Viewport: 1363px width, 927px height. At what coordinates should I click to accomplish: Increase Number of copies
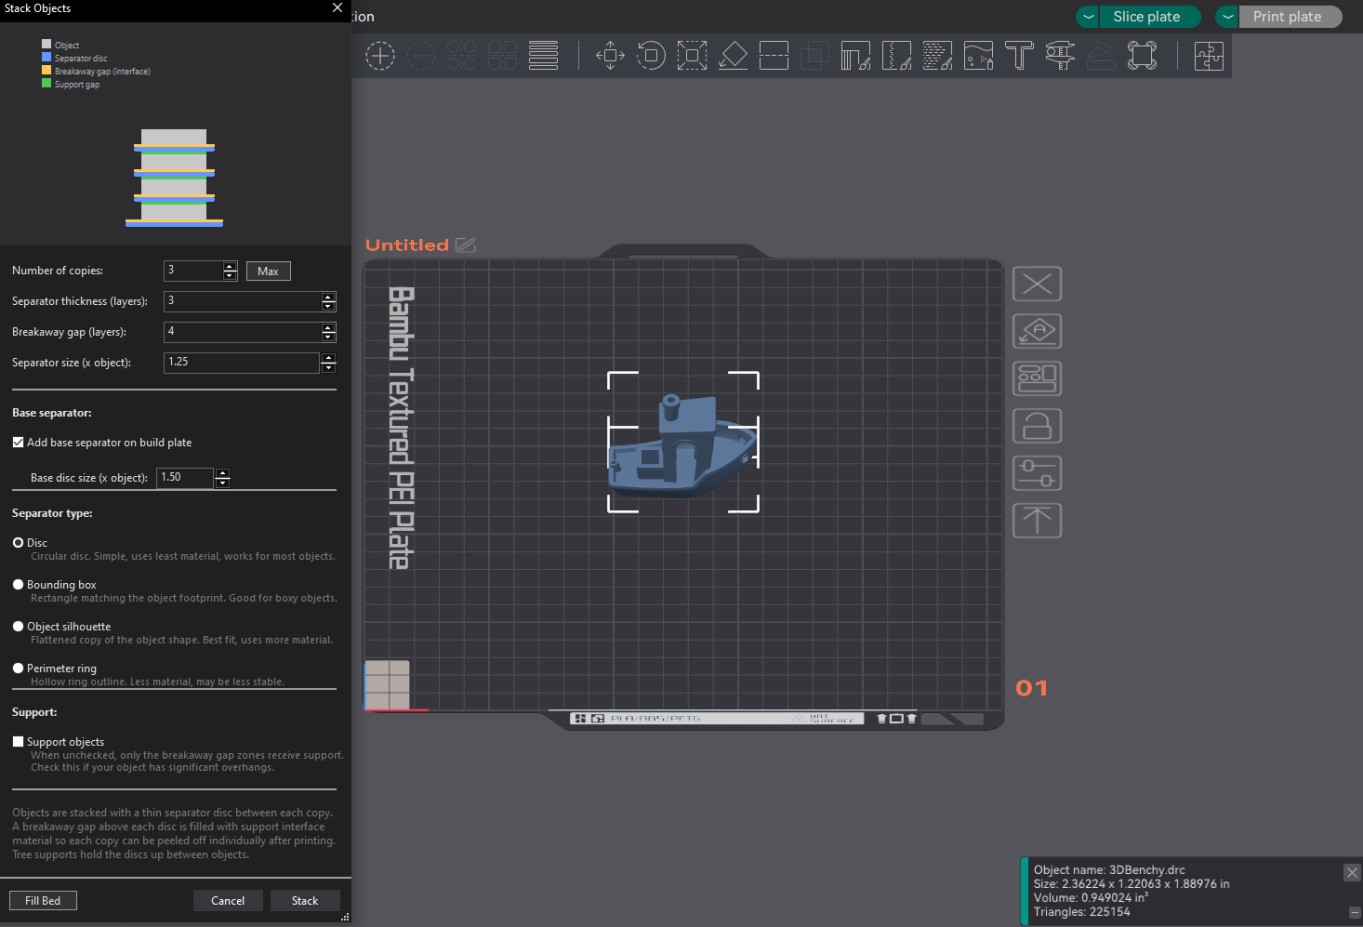(x=230, y=266)
